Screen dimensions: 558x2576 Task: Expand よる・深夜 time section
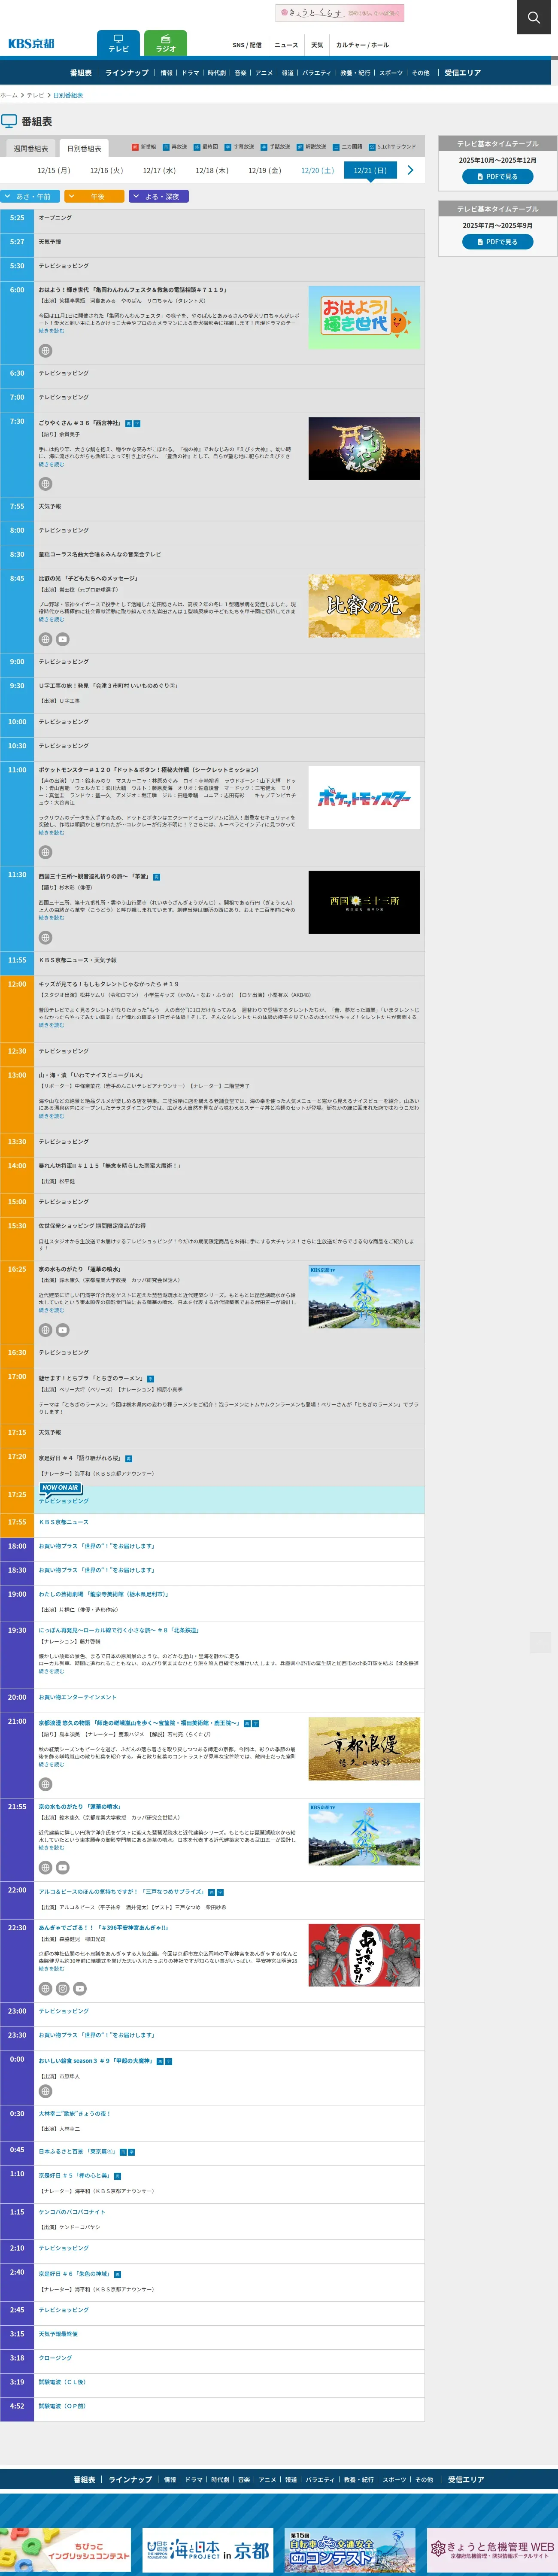pos(159,197)
